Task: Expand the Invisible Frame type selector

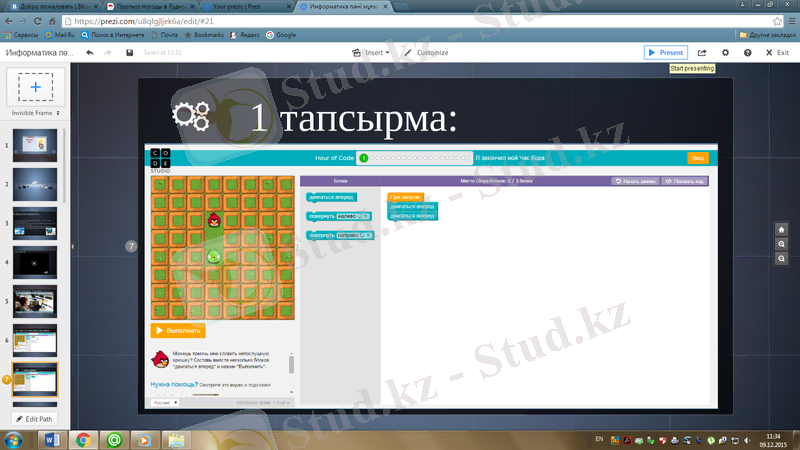Action: 35,113
